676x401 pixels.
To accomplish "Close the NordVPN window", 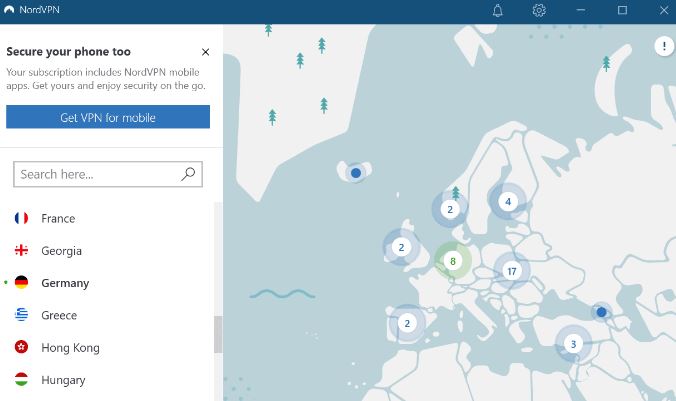I will [664, 10].
